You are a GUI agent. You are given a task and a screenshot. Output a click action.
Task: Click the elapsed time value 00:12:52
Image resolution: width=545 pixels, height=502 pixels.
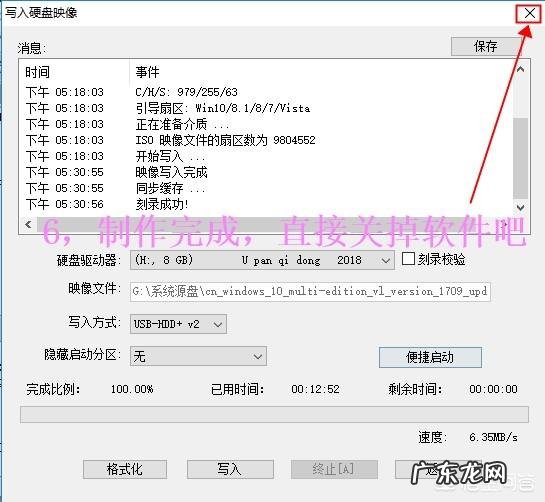(x=316, y=389)
